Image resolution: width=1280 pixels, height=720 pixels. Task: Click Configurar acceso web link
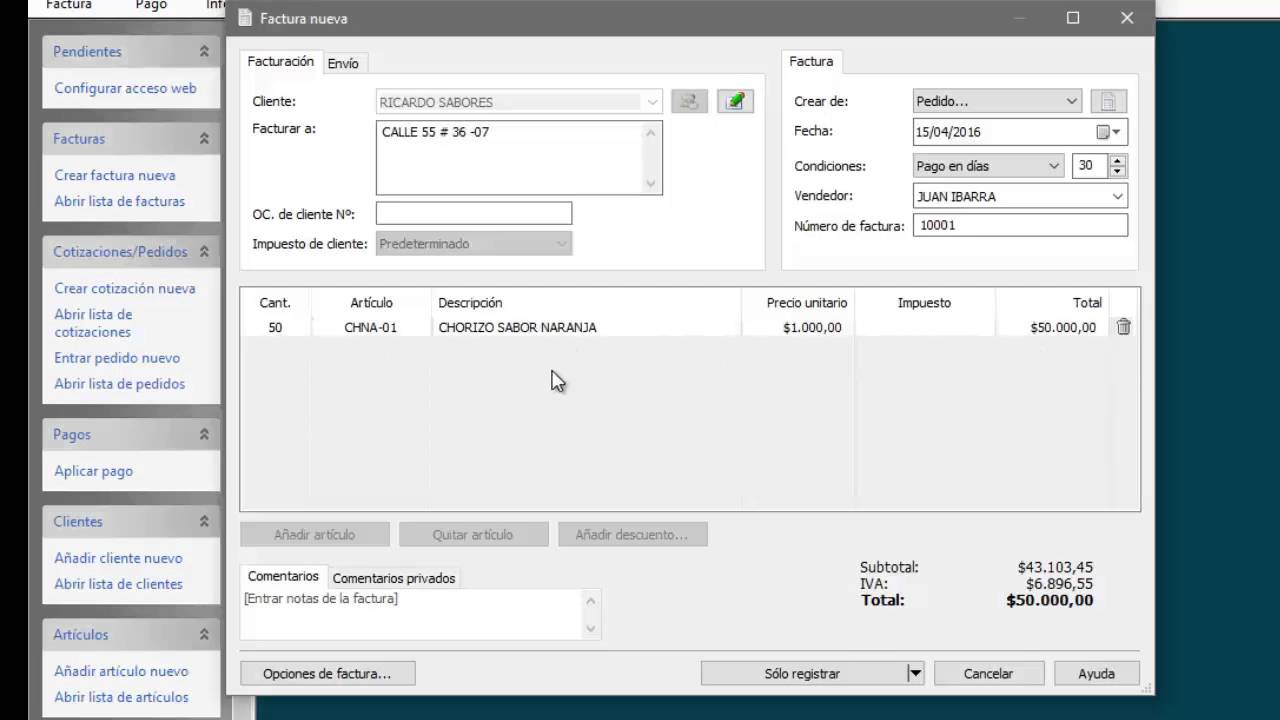coord(125,88)
